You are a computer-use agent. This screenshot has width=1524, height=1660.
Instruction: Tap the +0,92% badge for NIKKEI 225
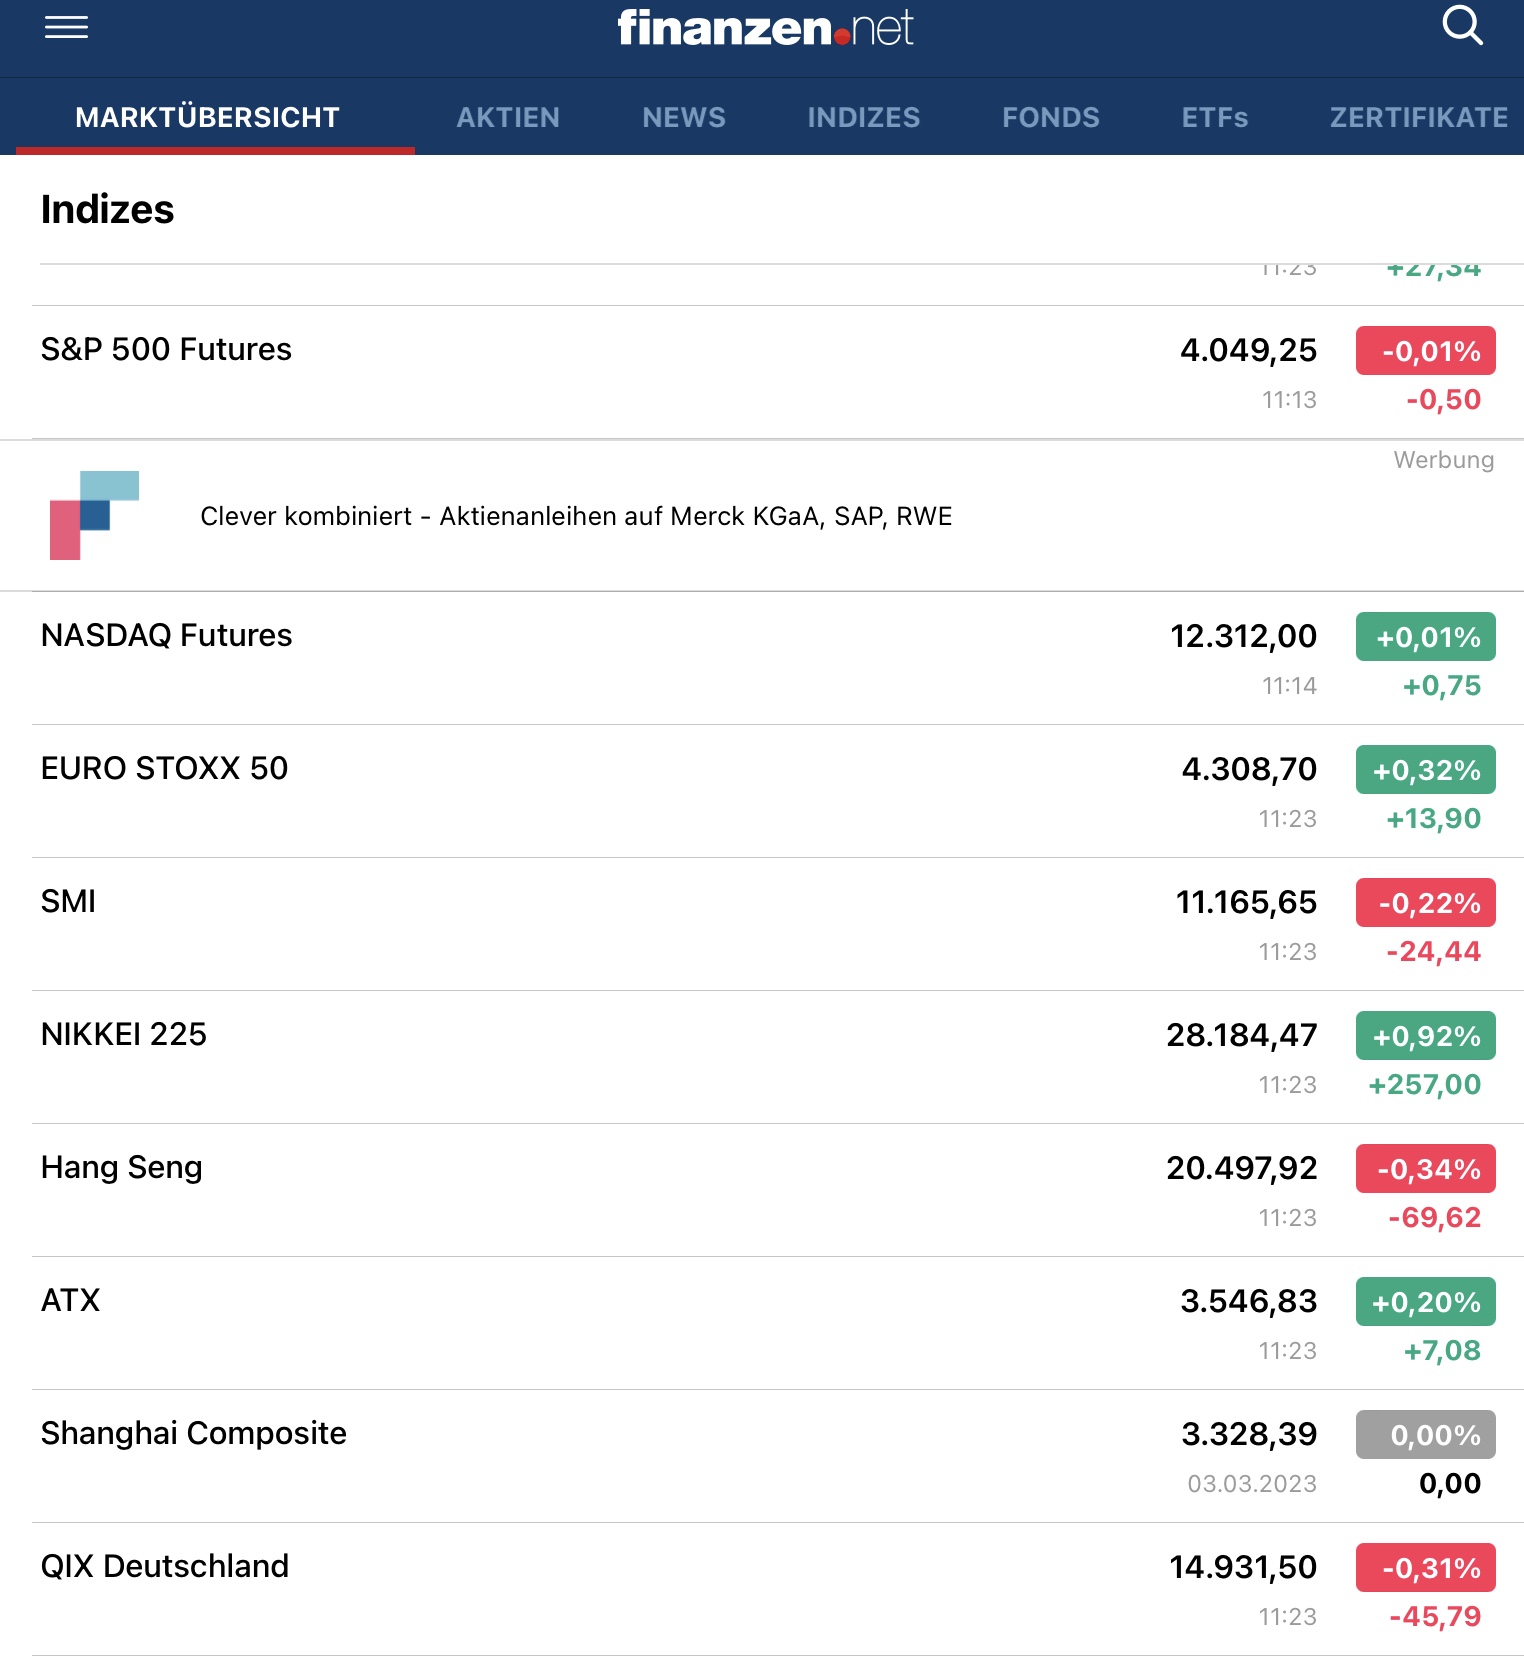tap(1426, 1036)
